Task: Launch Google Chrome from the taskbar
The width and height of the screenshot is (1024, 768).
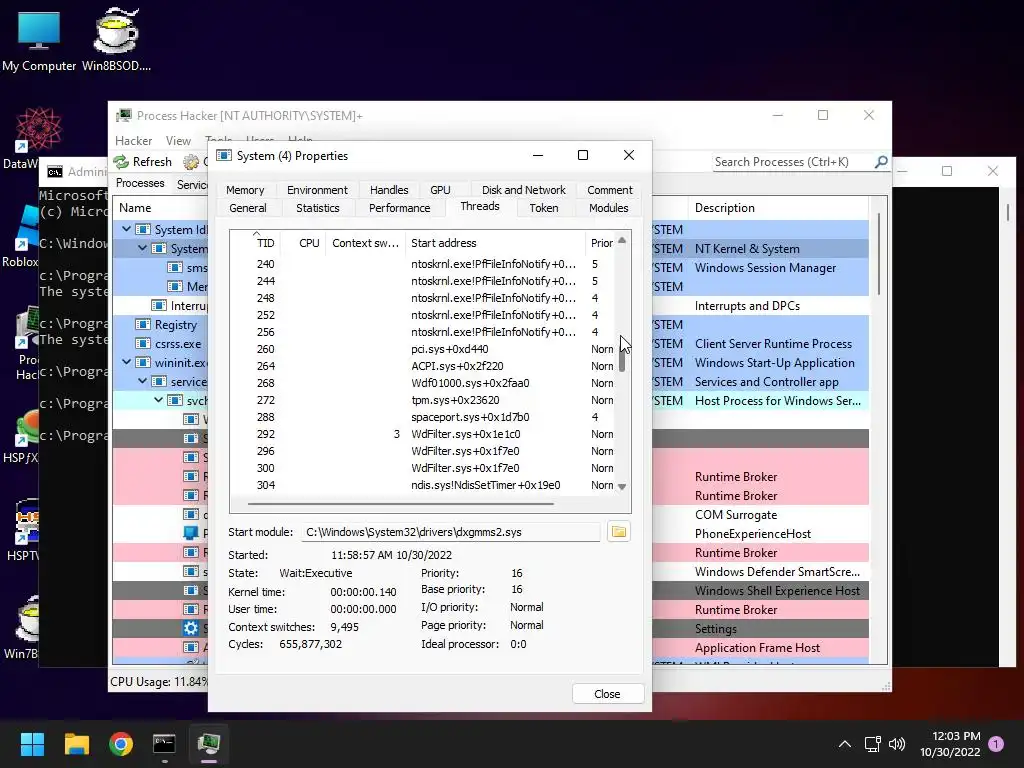Action: pyautogui.click(x=121, y=744)
